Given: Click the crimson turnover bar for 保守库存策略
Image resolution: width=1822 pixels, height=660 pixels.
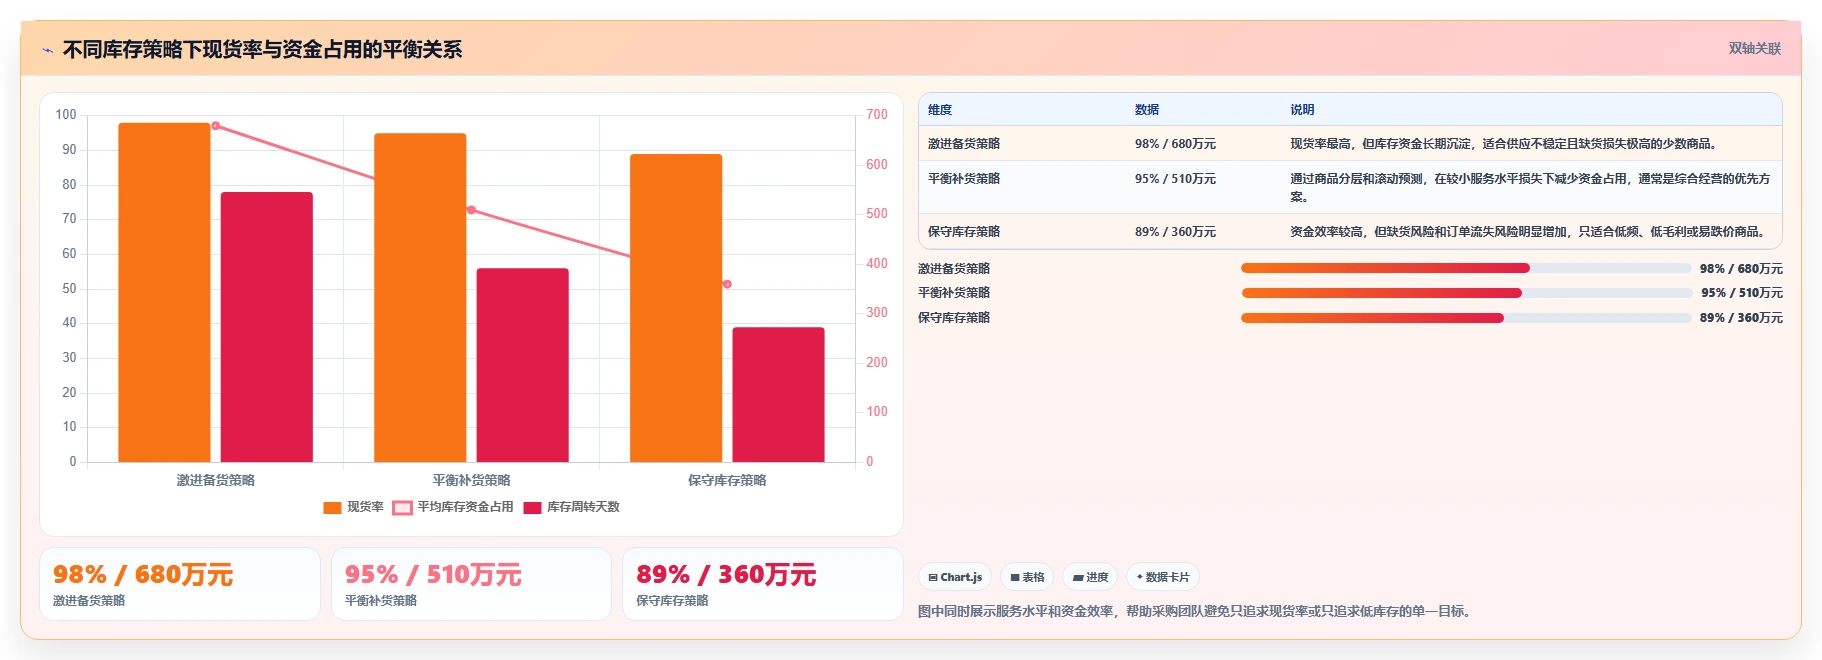Looking at the screenshot, I should pyautogui.click(x=779, y=394).
